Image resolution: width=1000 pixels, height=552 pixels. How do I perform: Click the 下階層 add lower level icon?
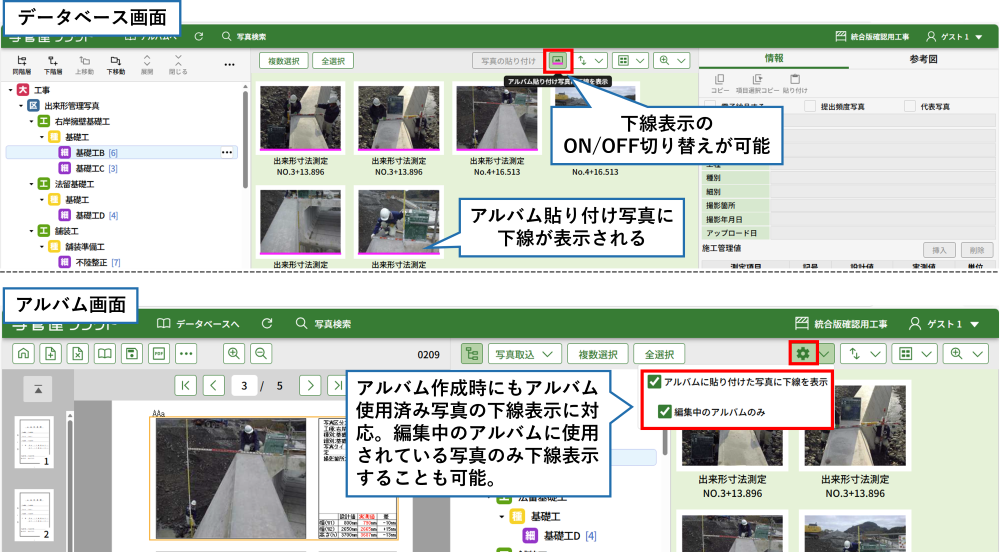[x=52, y=65]
